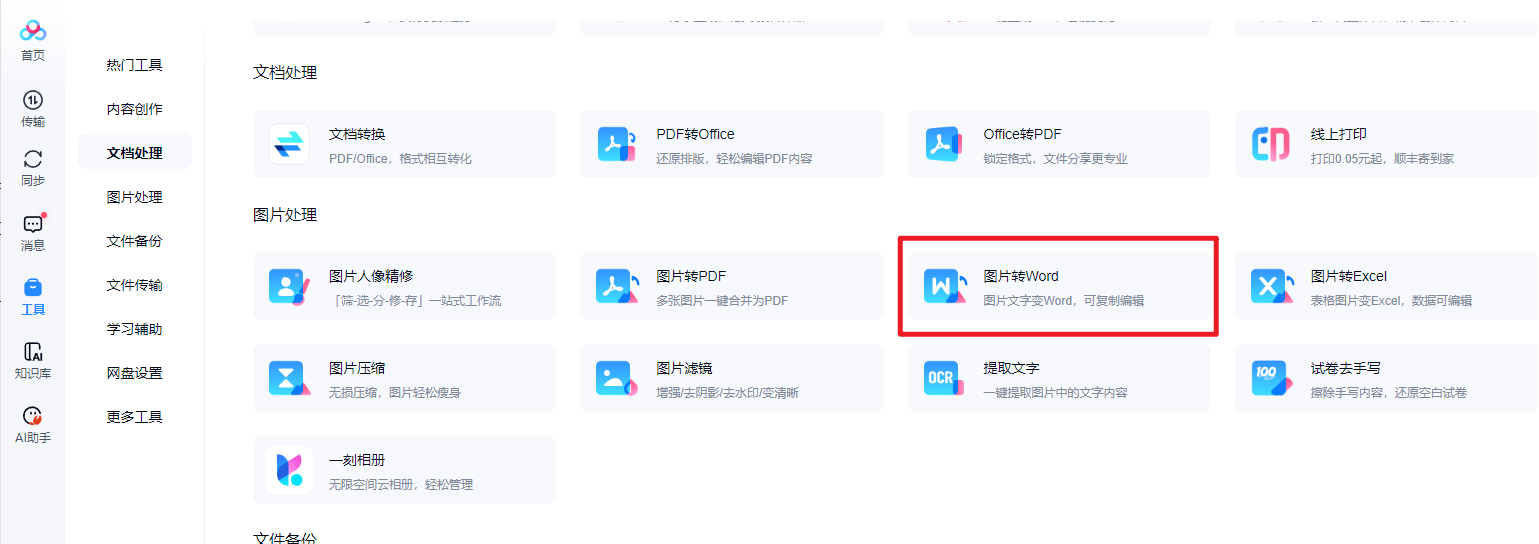Open AI助手 assistant icon in sidebar
Image resolution: width=1539 pixels, height=544 pixels.
(x=33, y=416)
